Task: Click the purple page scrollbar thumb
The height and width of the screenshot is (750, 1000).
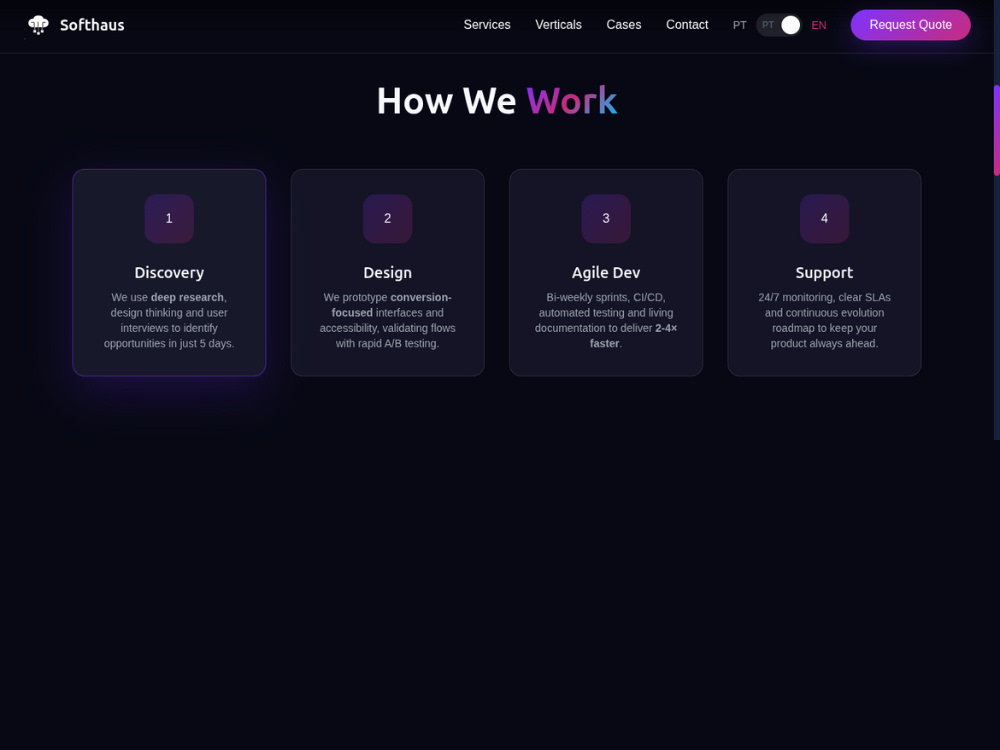Action: pos(996,130)
